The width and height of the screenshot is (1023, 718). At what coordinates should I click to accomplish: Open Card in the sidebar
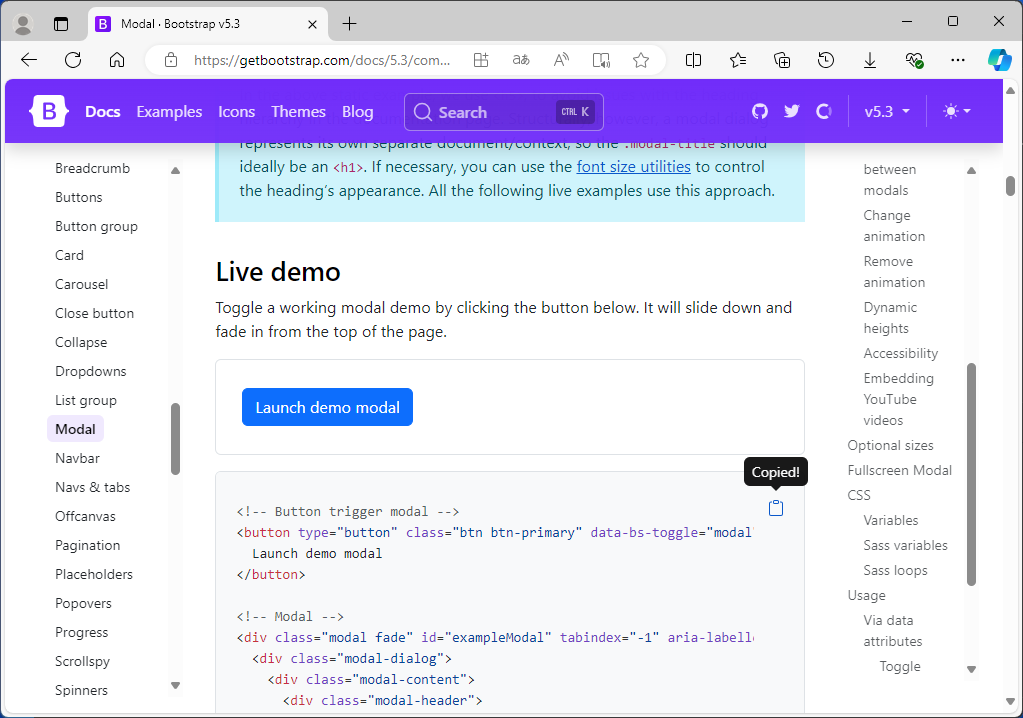click(69, 255)
